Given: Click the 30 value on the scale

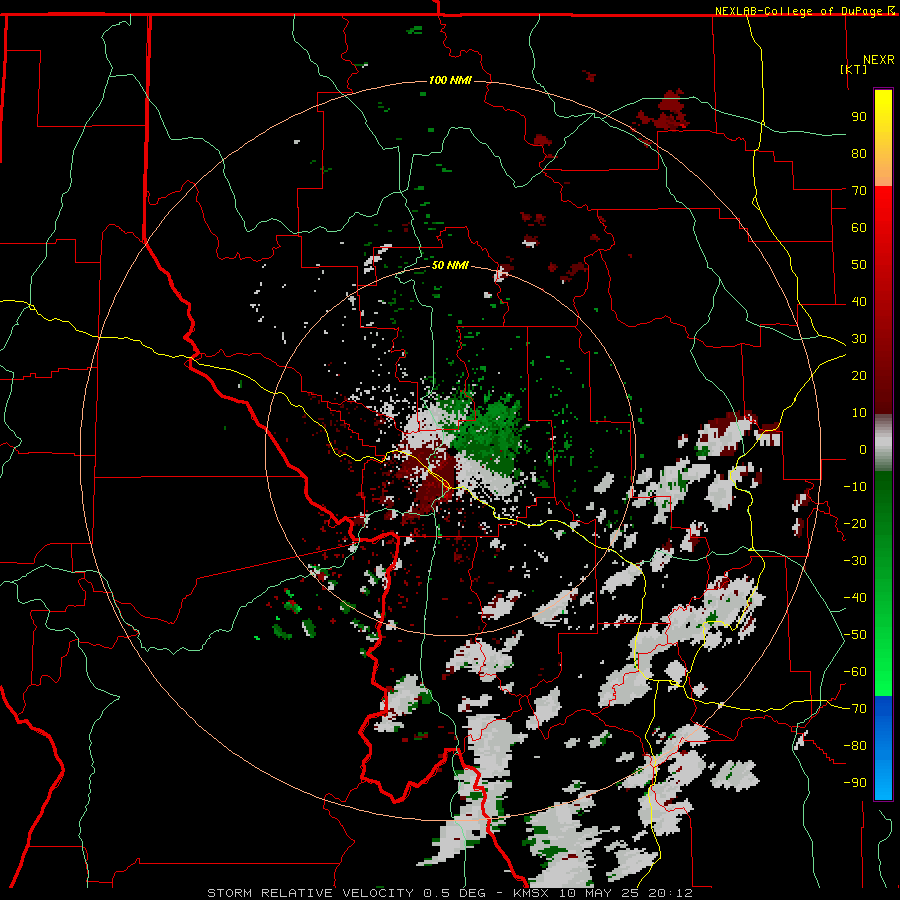Looking at the screenshot, I should click(x=859, y=339).
